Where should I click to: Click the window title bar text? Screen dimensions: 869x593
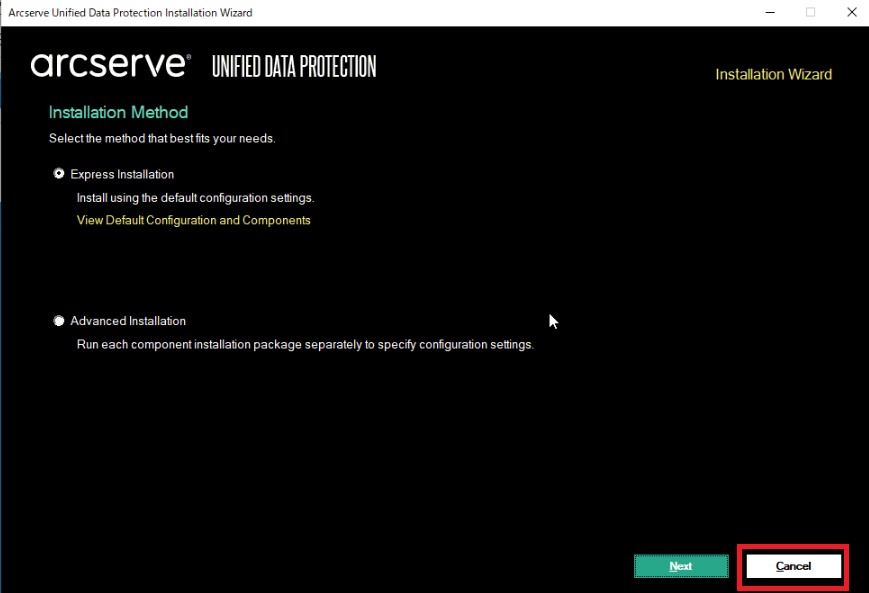(x=130, y=12)
